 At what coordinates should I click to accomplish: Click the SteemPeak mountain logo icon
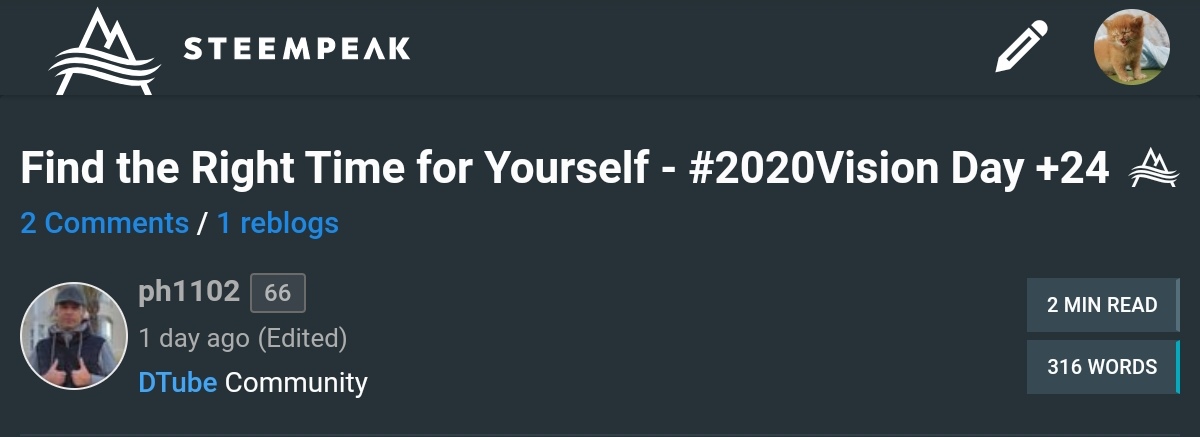click(104, 50)
